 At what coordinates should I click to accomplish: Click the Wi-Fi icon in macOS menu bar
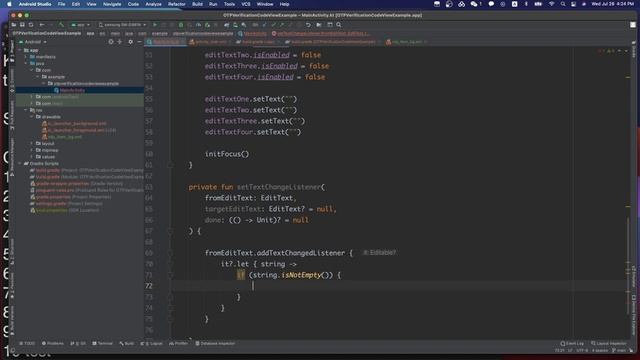point(552,4)
